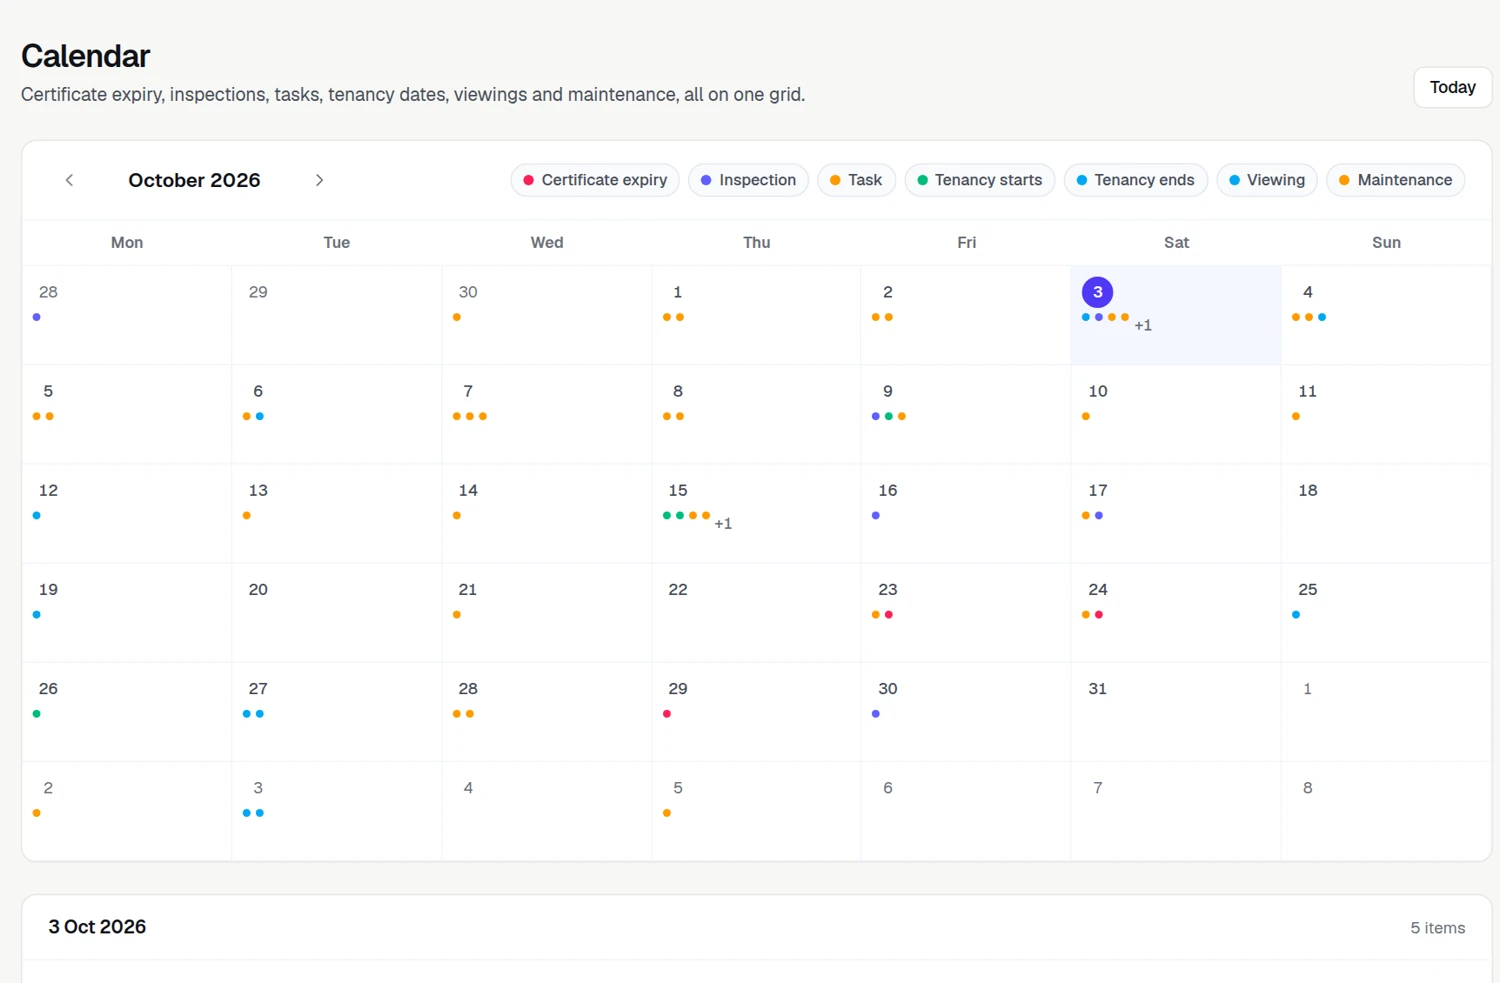Select Saturday 31 October
The width and height of the screenshot is (1500, 983).
(1176, 711)
